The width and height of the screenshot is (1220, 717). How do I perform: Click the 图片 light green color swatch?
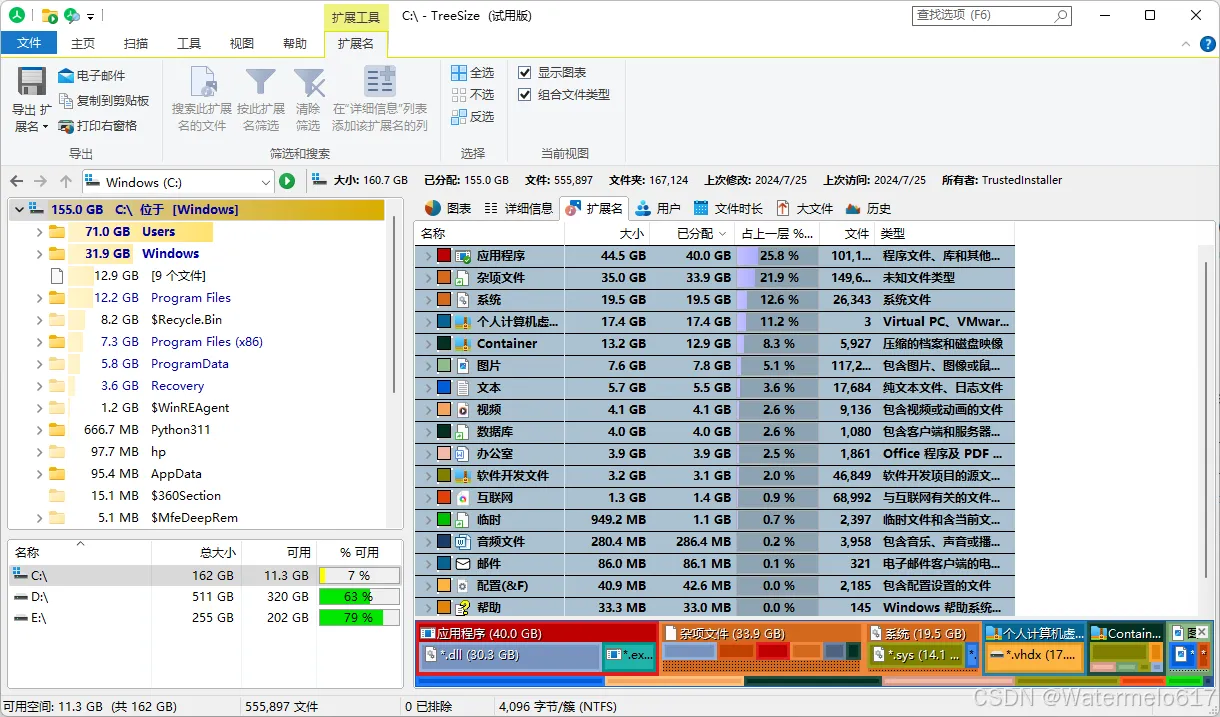[444, 366]
